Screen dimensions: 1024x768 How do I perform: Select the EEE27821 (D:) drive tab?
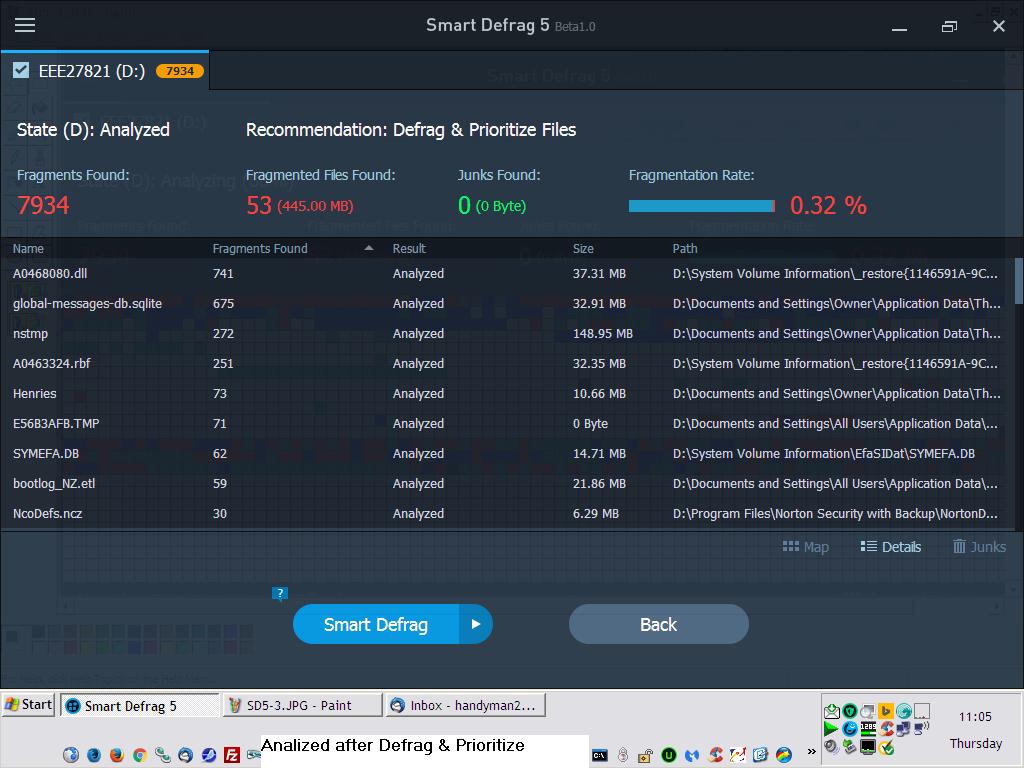(x=104, y=71)
